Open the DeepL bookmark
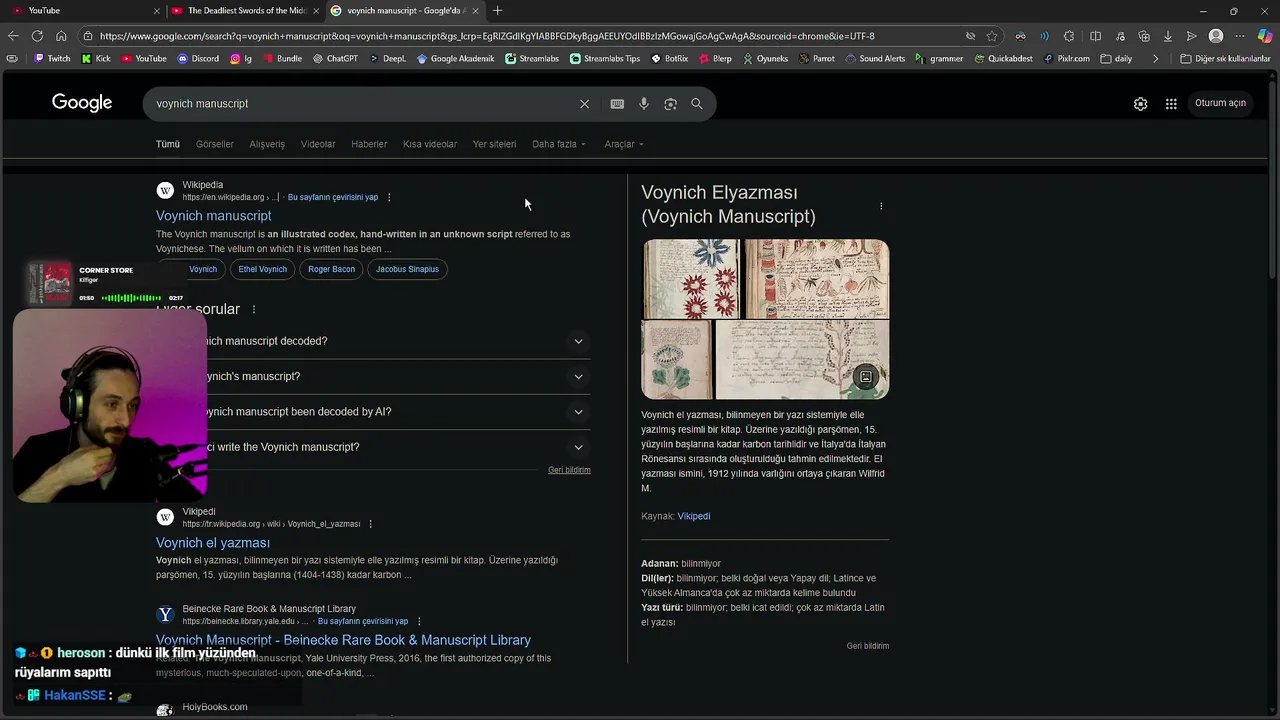This screenshot has width=1280, height=720. (387, 59)
